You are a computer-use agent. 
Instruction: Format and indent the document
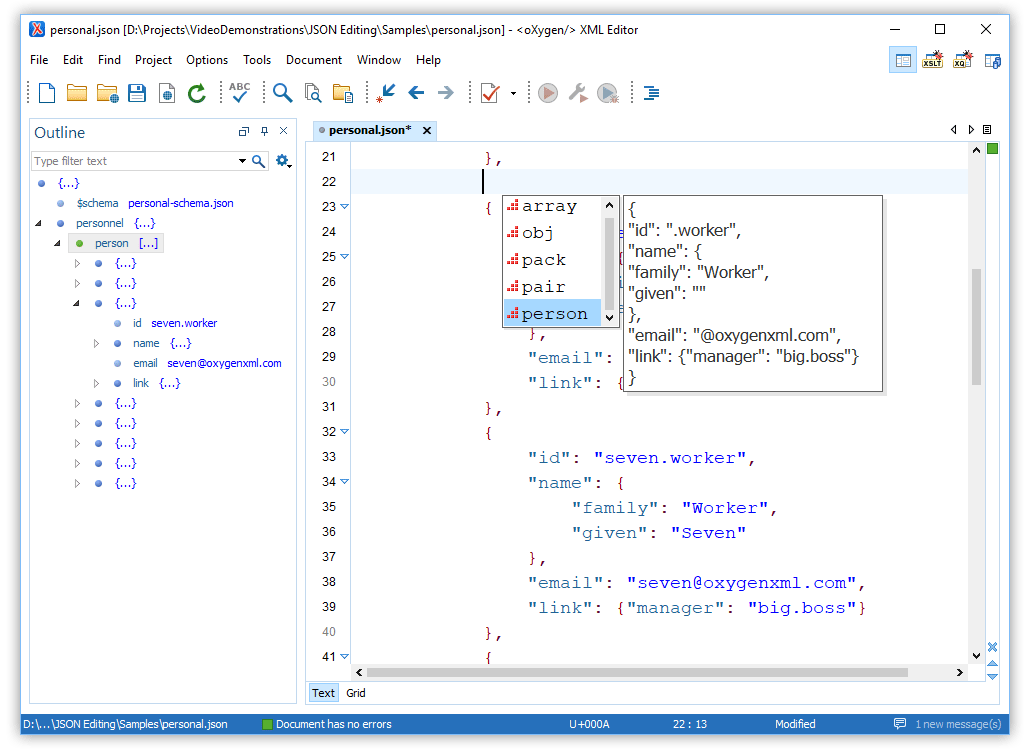tap(652, 93)
